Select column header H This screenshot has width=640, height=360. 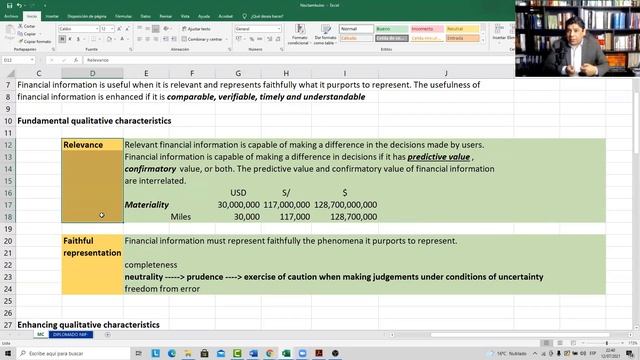(x=286, y=73)
